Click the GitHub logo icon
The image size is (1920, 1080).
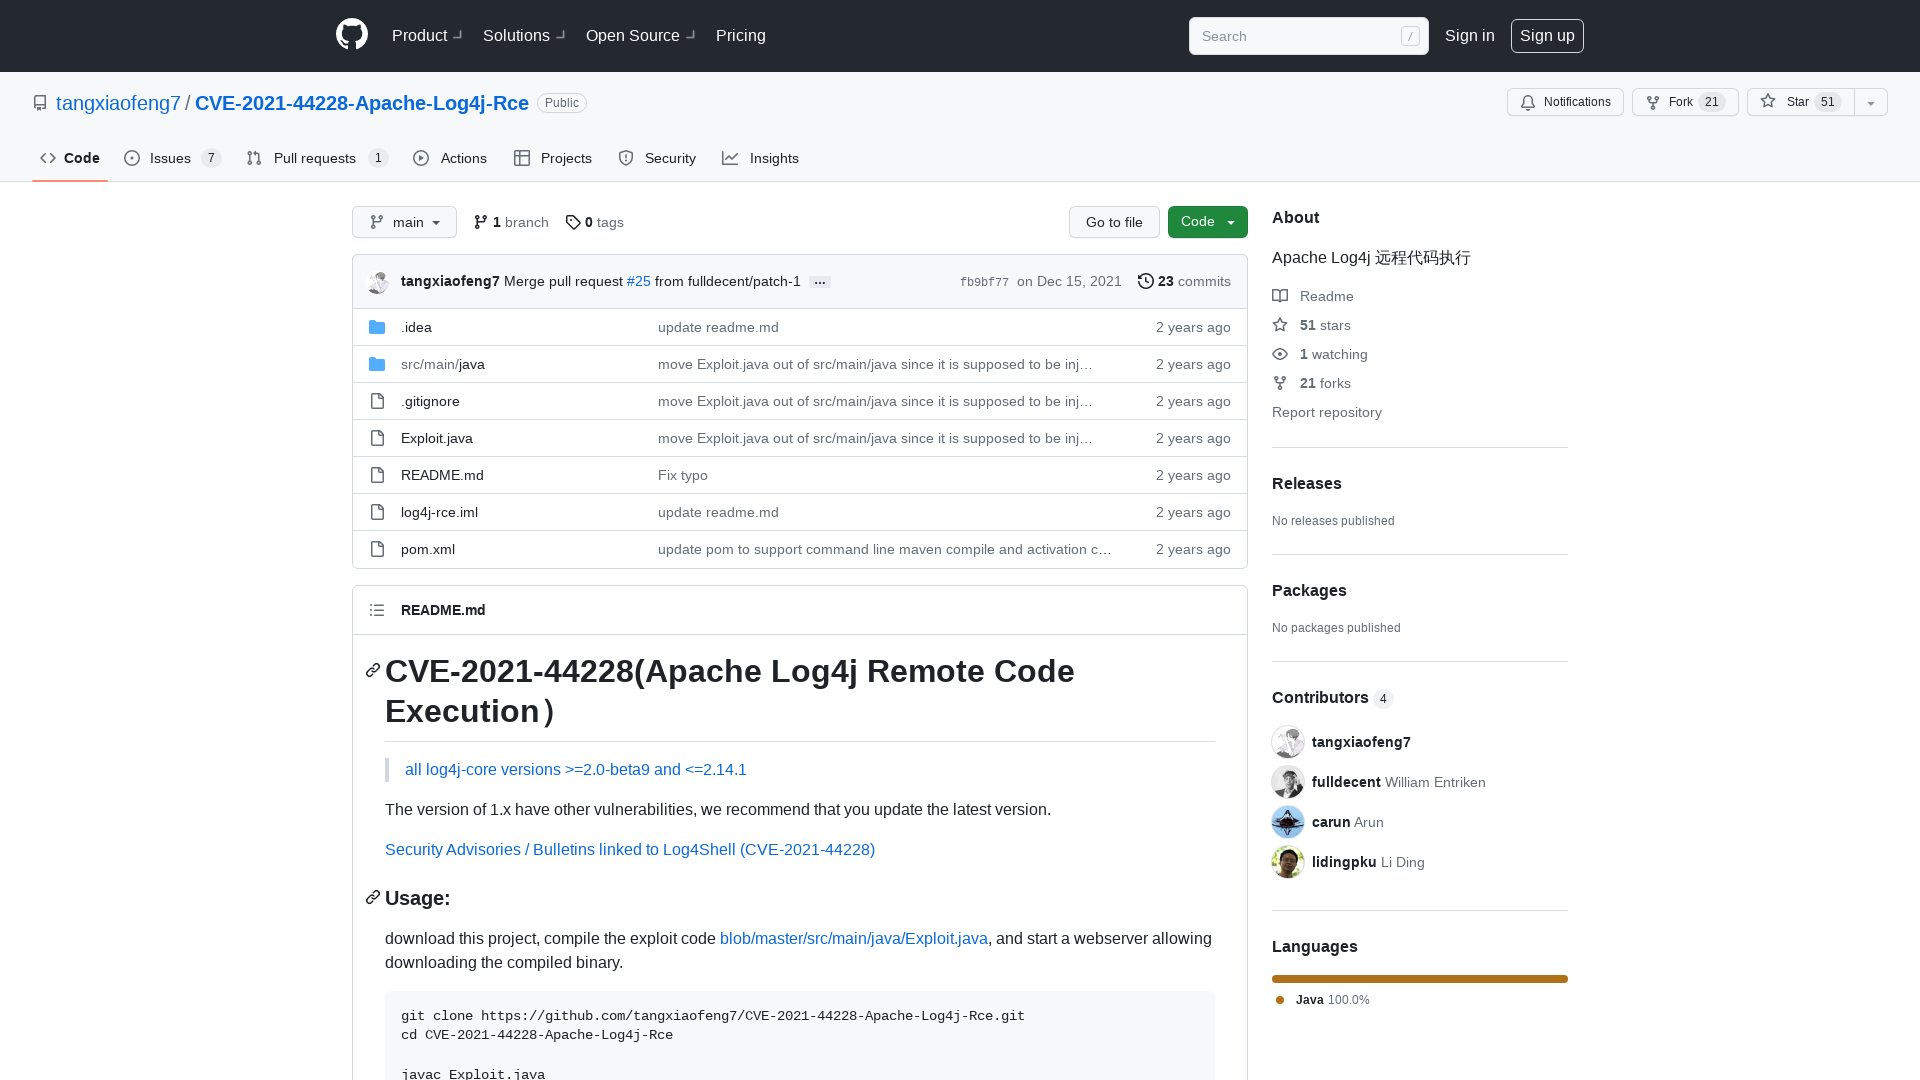pyautogui.click(x=352, y=35)
